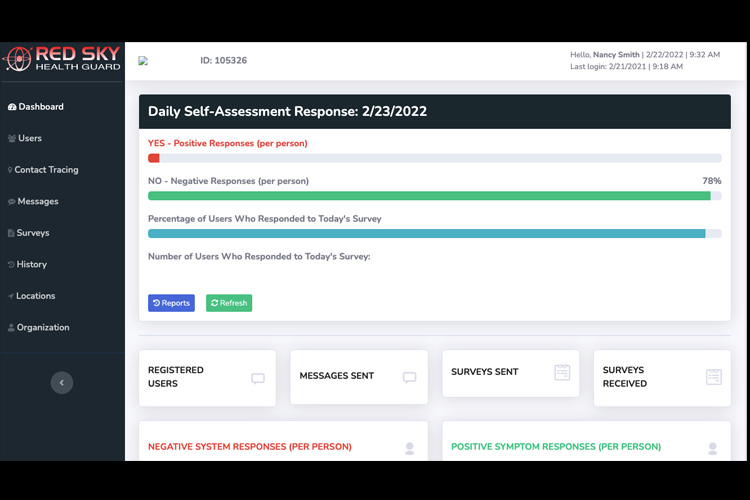Select Messages in the sidebar
The height and width of the screenshot is (500, 750).
pos(37,202)
